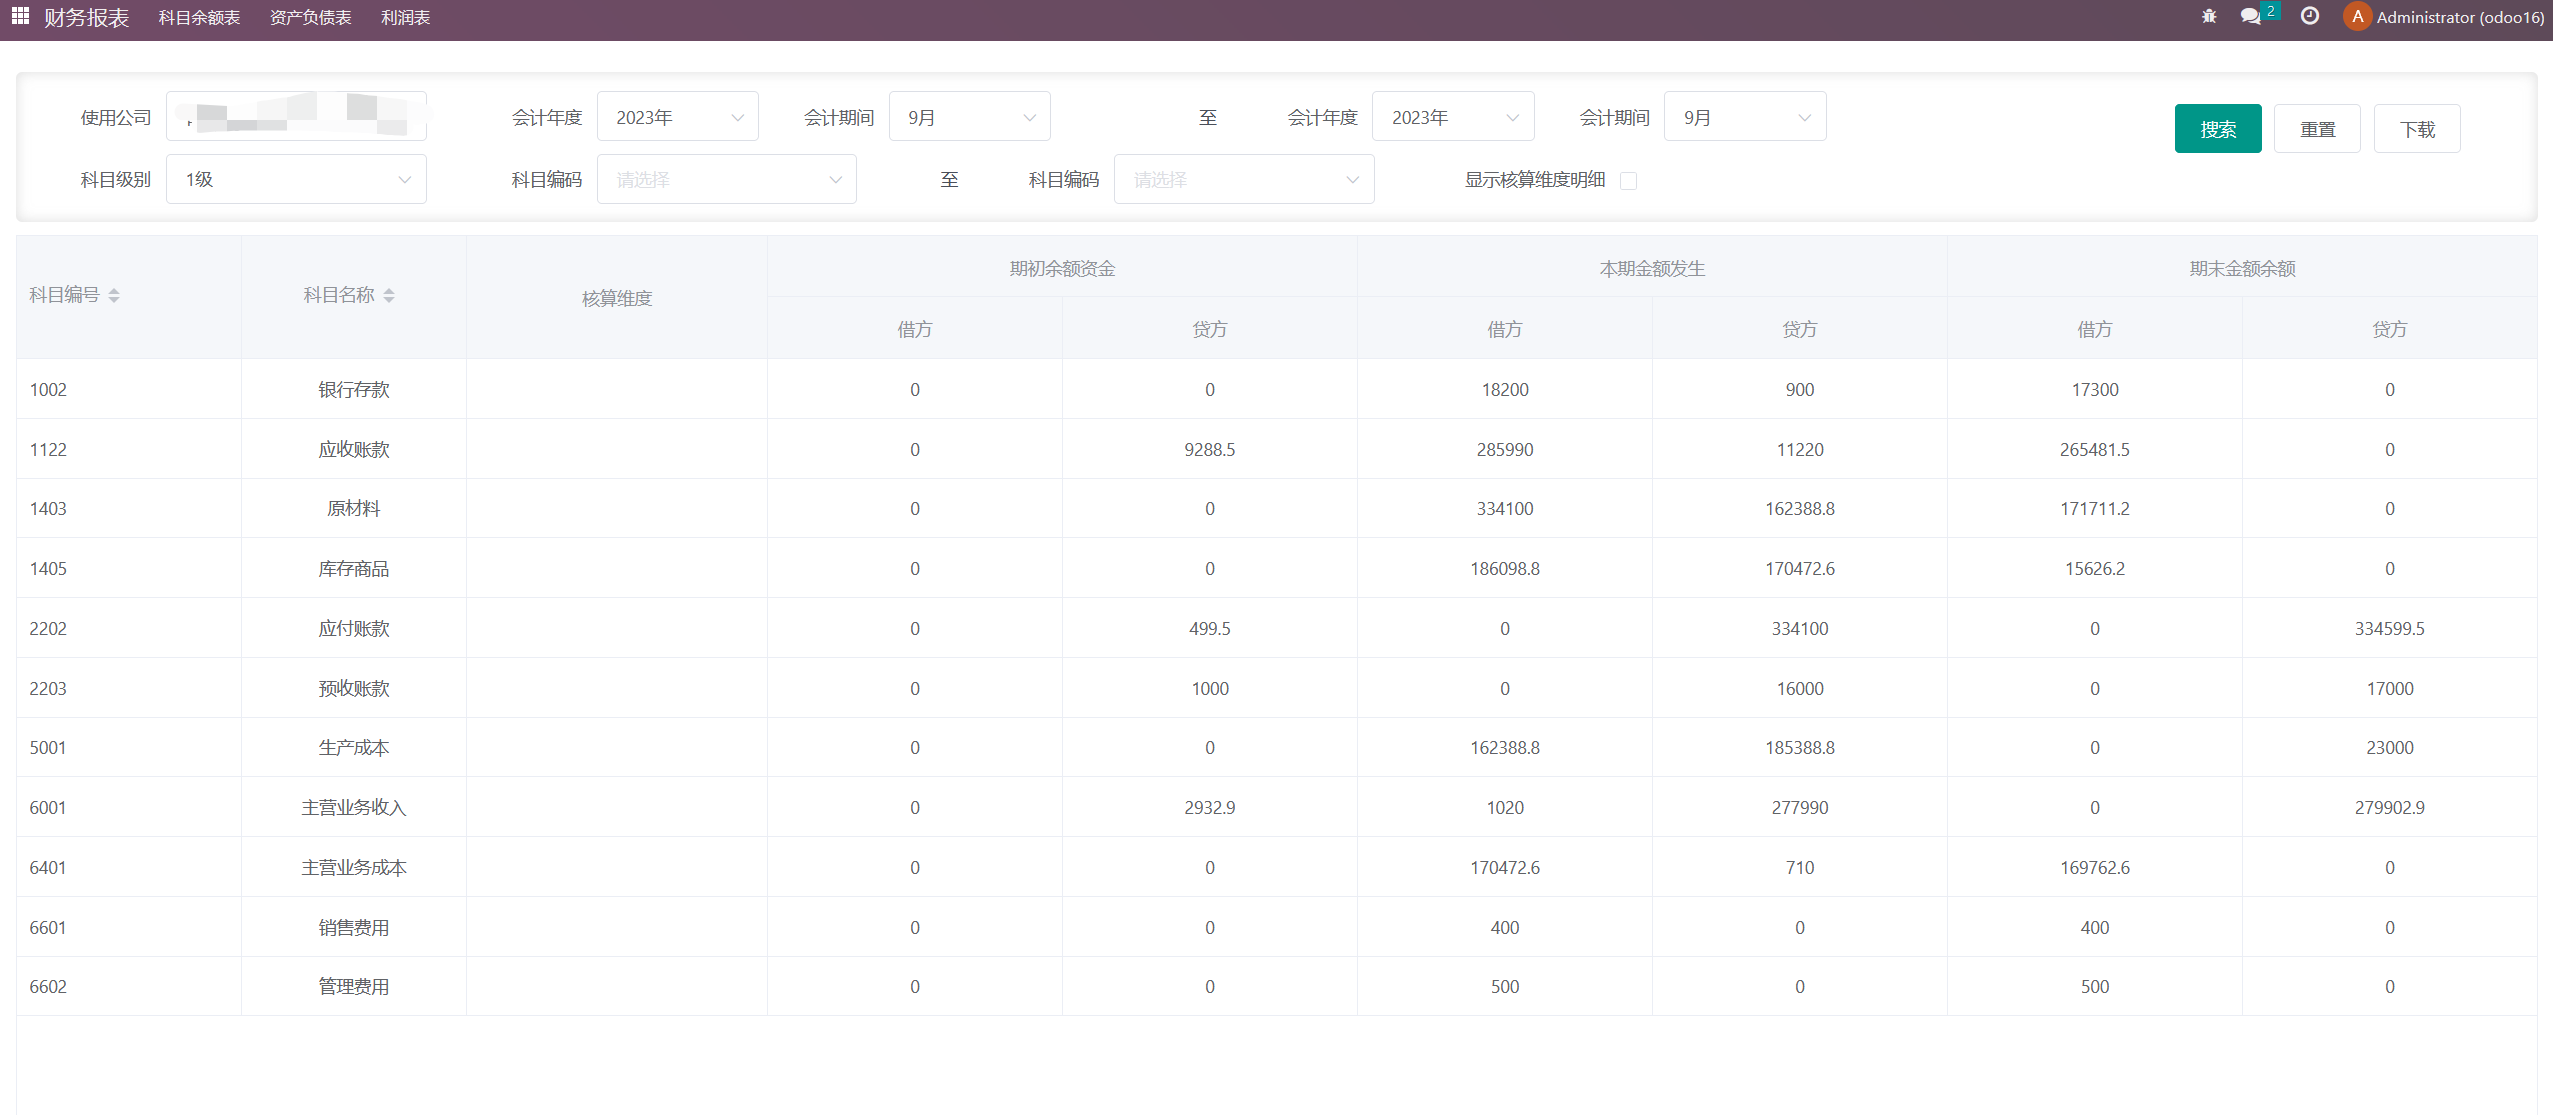Viewport: 2553px width, 1115px height.
Task: Click the 应付账款 account name
Action: point(354,628)
